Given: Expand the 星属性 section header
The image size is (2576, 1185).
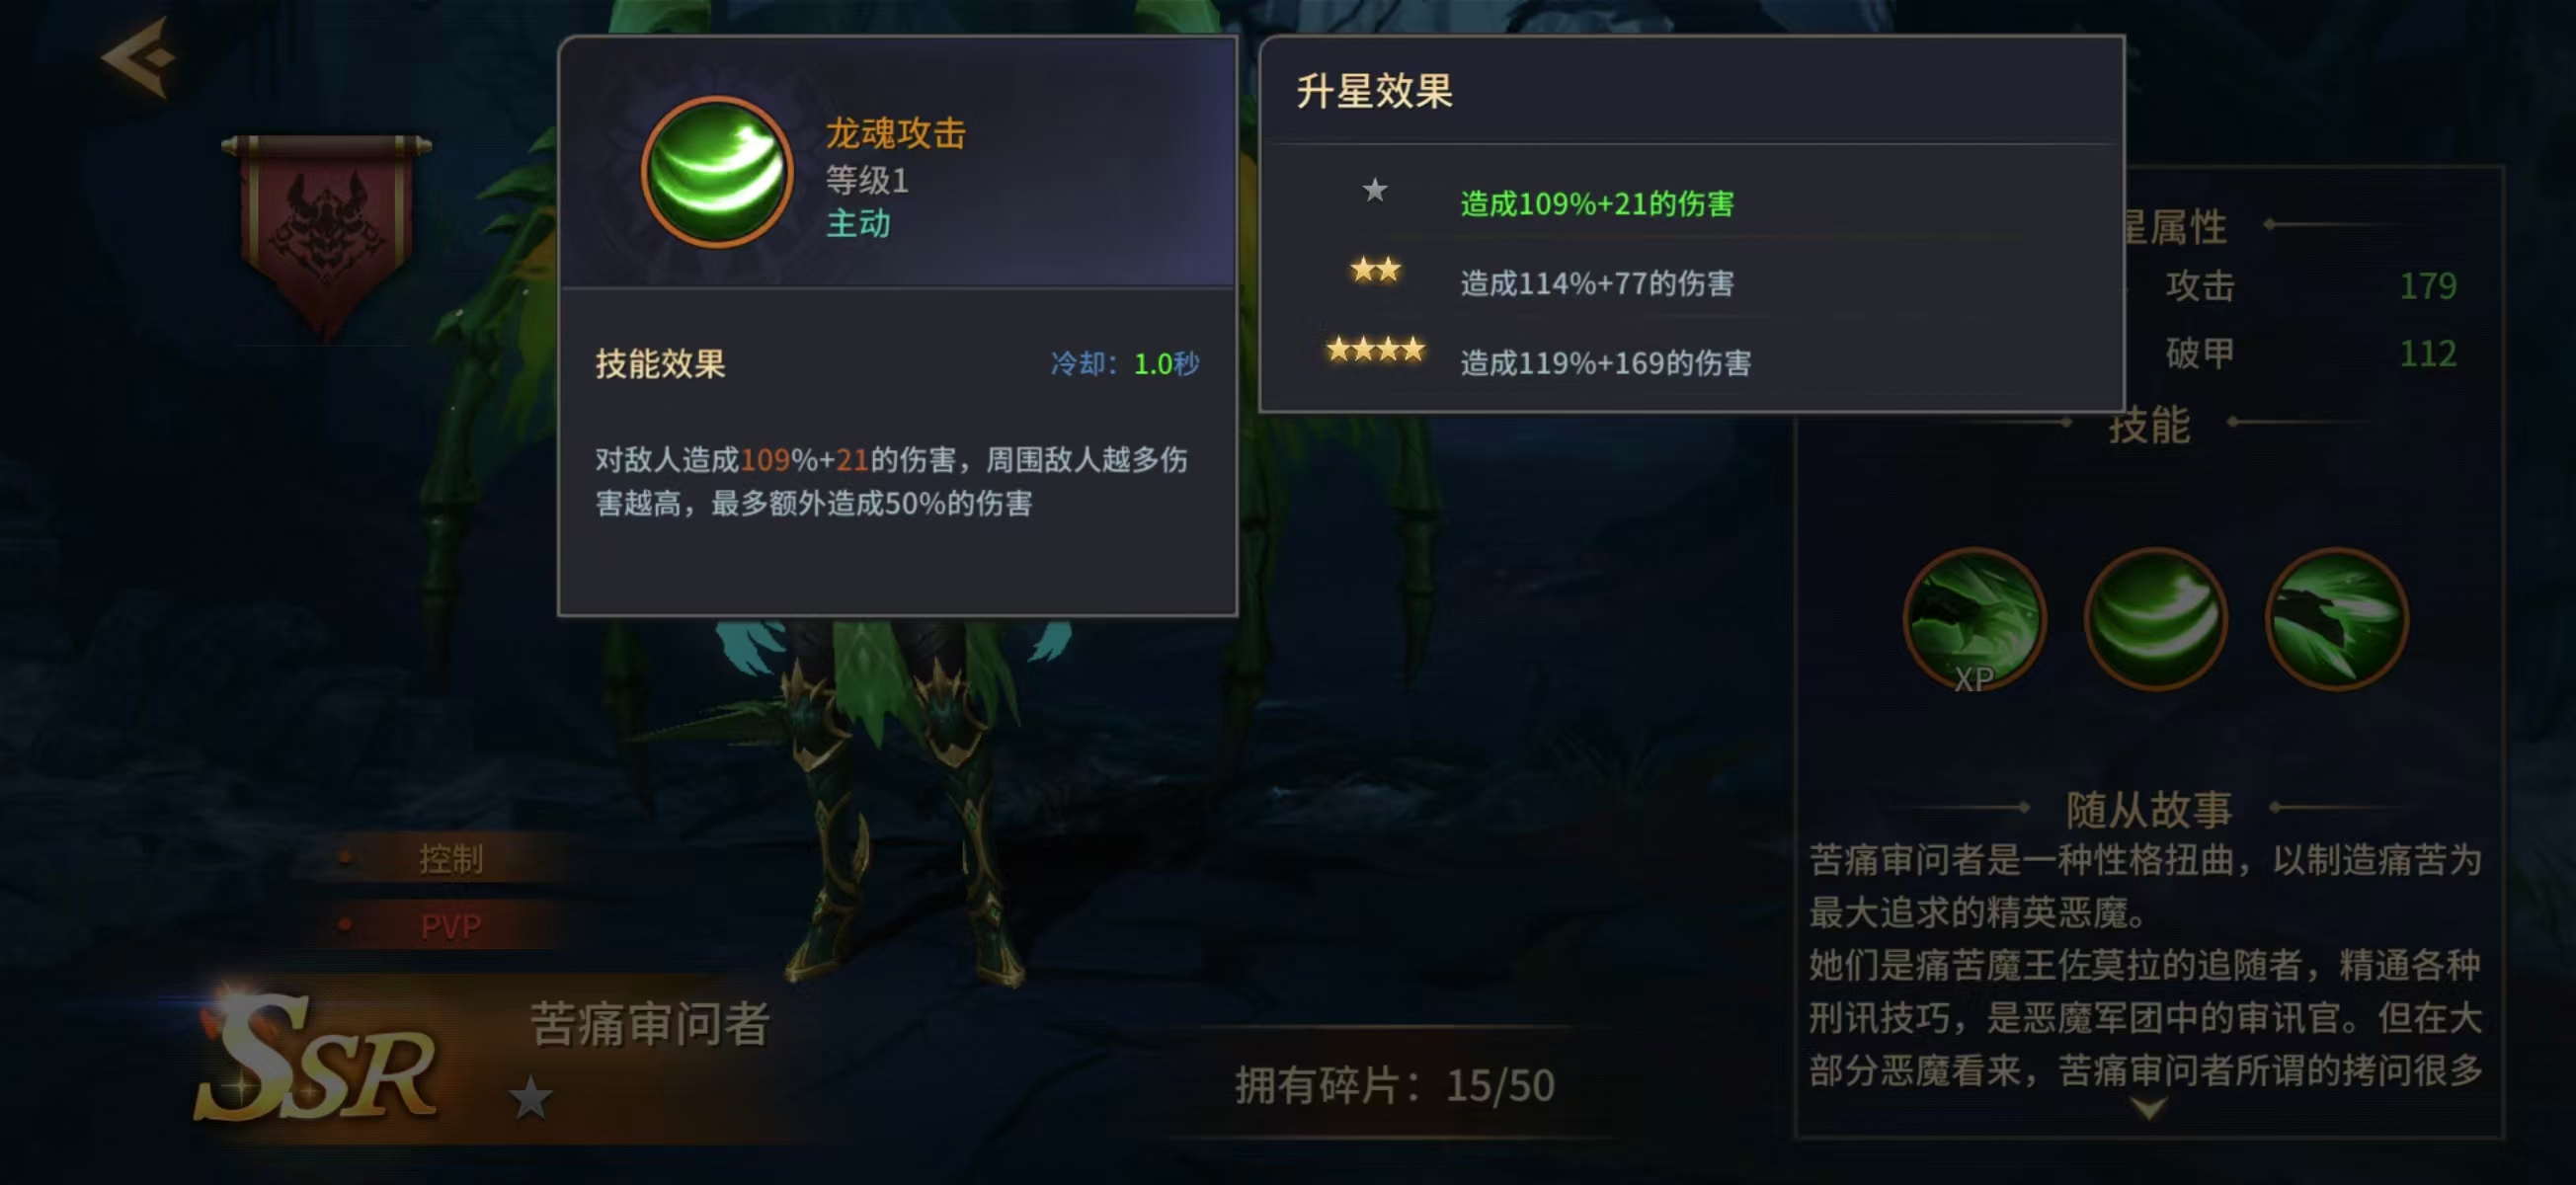Looking at the screenshot, I should tap(2175, 226).
